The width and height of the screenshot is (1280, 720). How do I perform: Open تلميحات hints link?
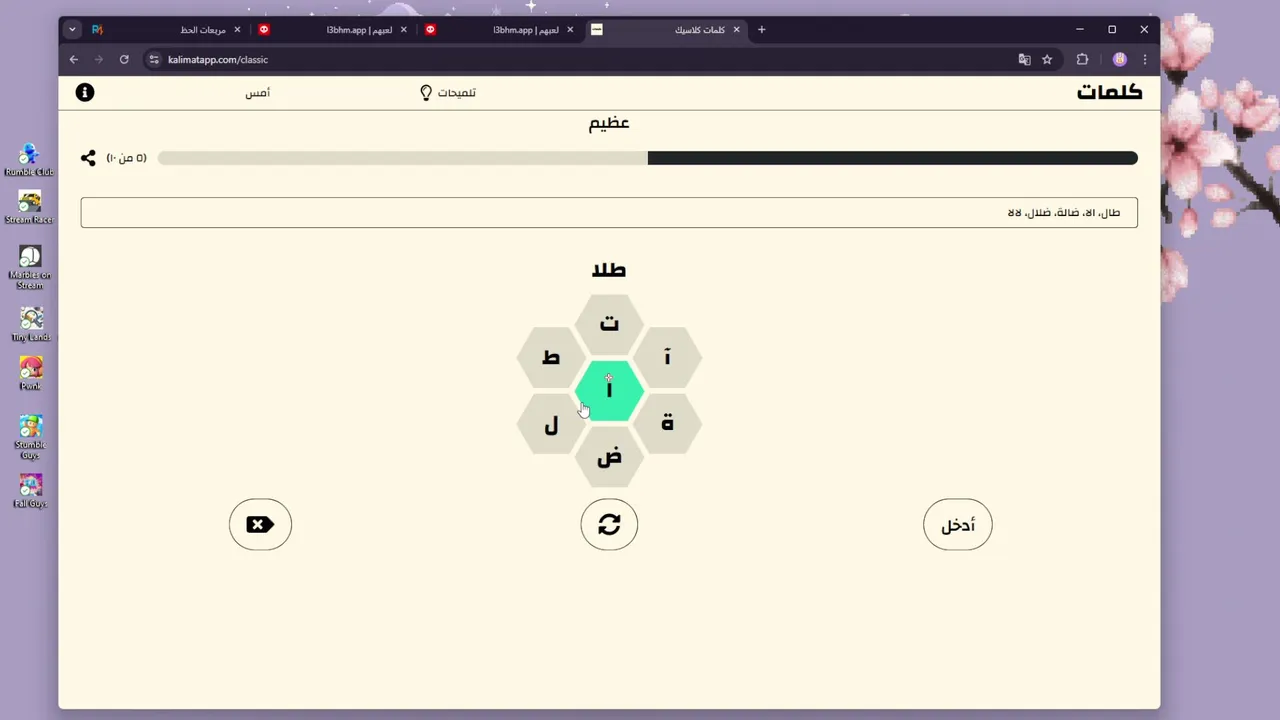457,92
